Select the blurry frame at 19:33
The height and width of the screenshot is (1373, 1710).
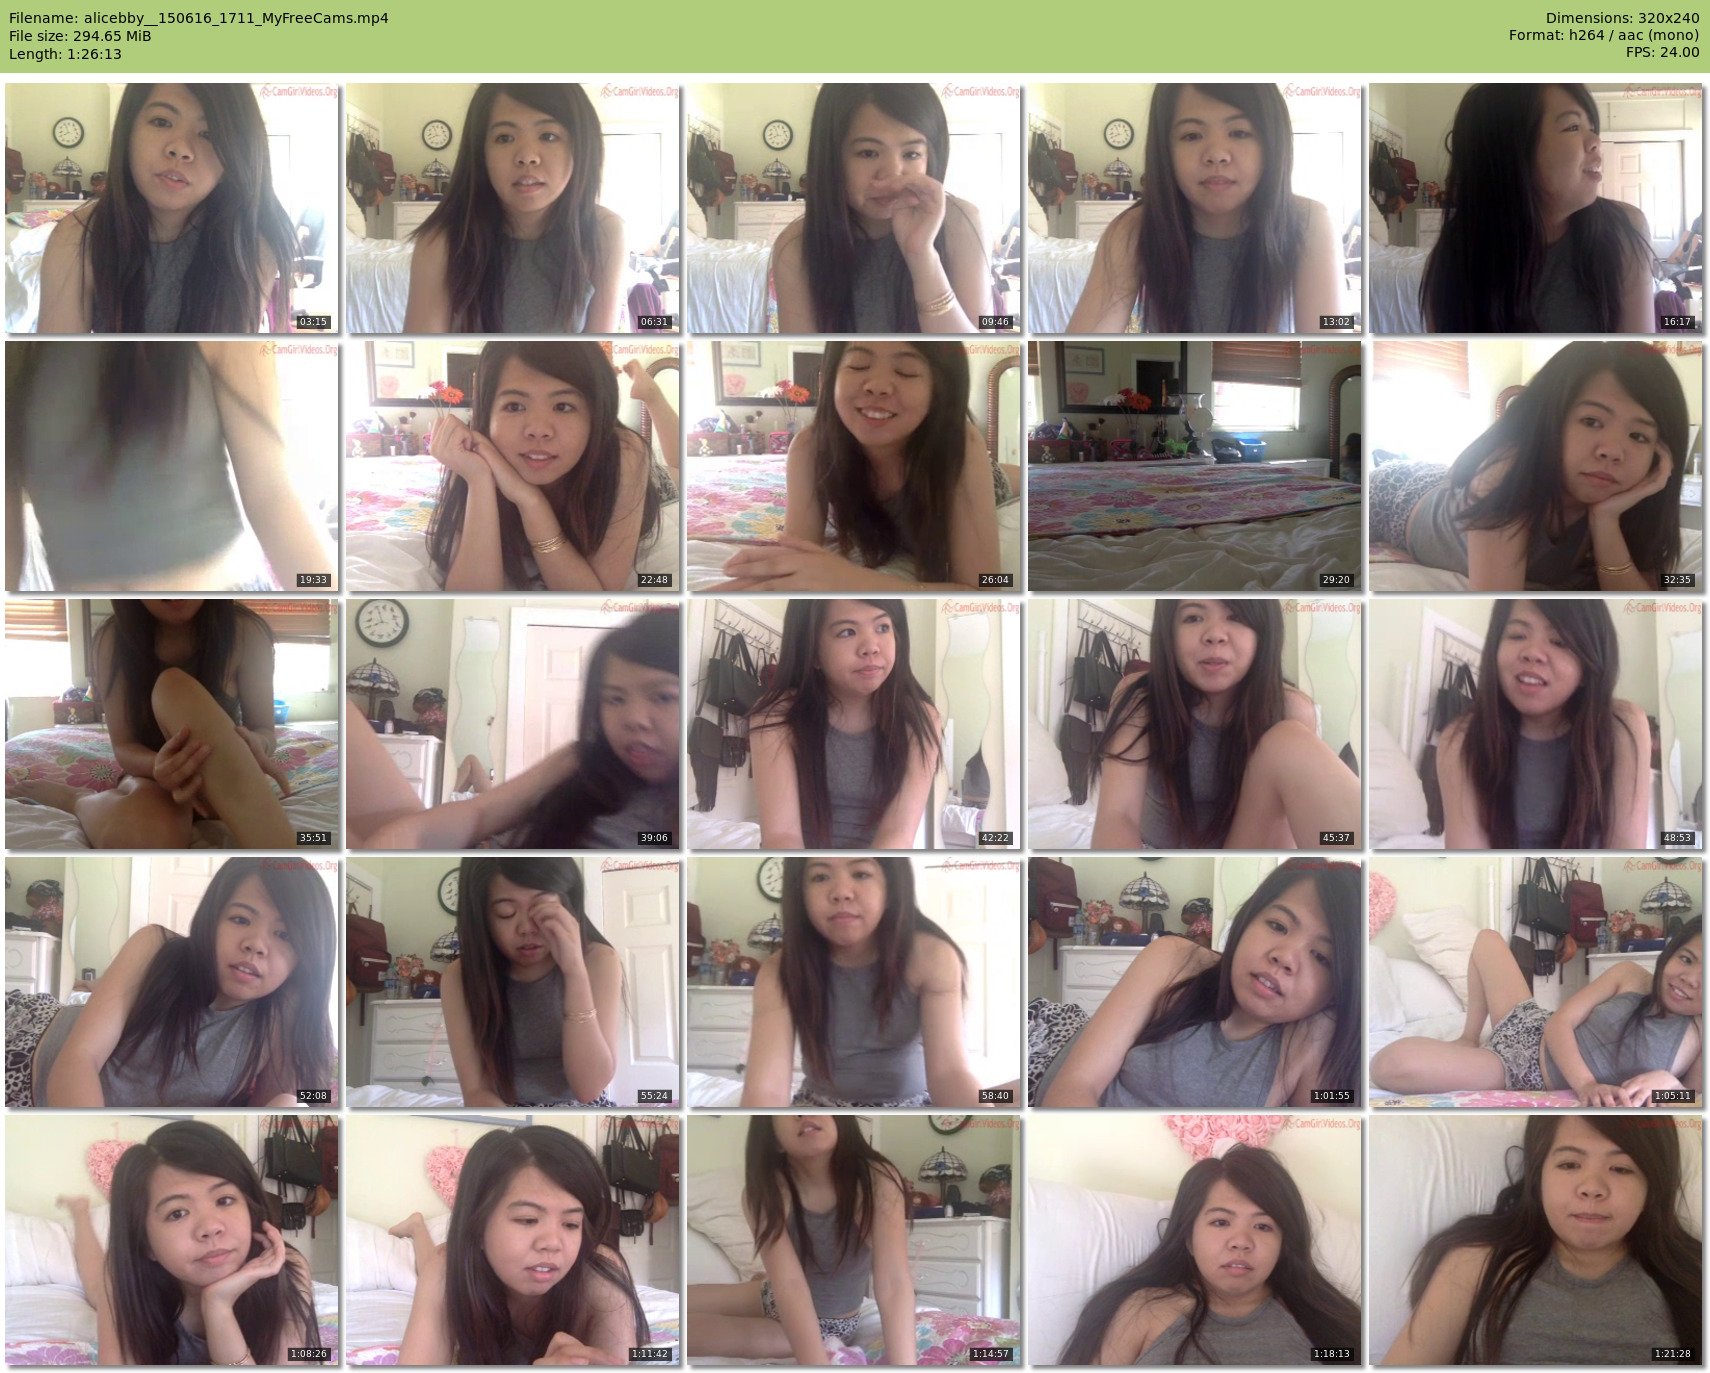(171, 466)
